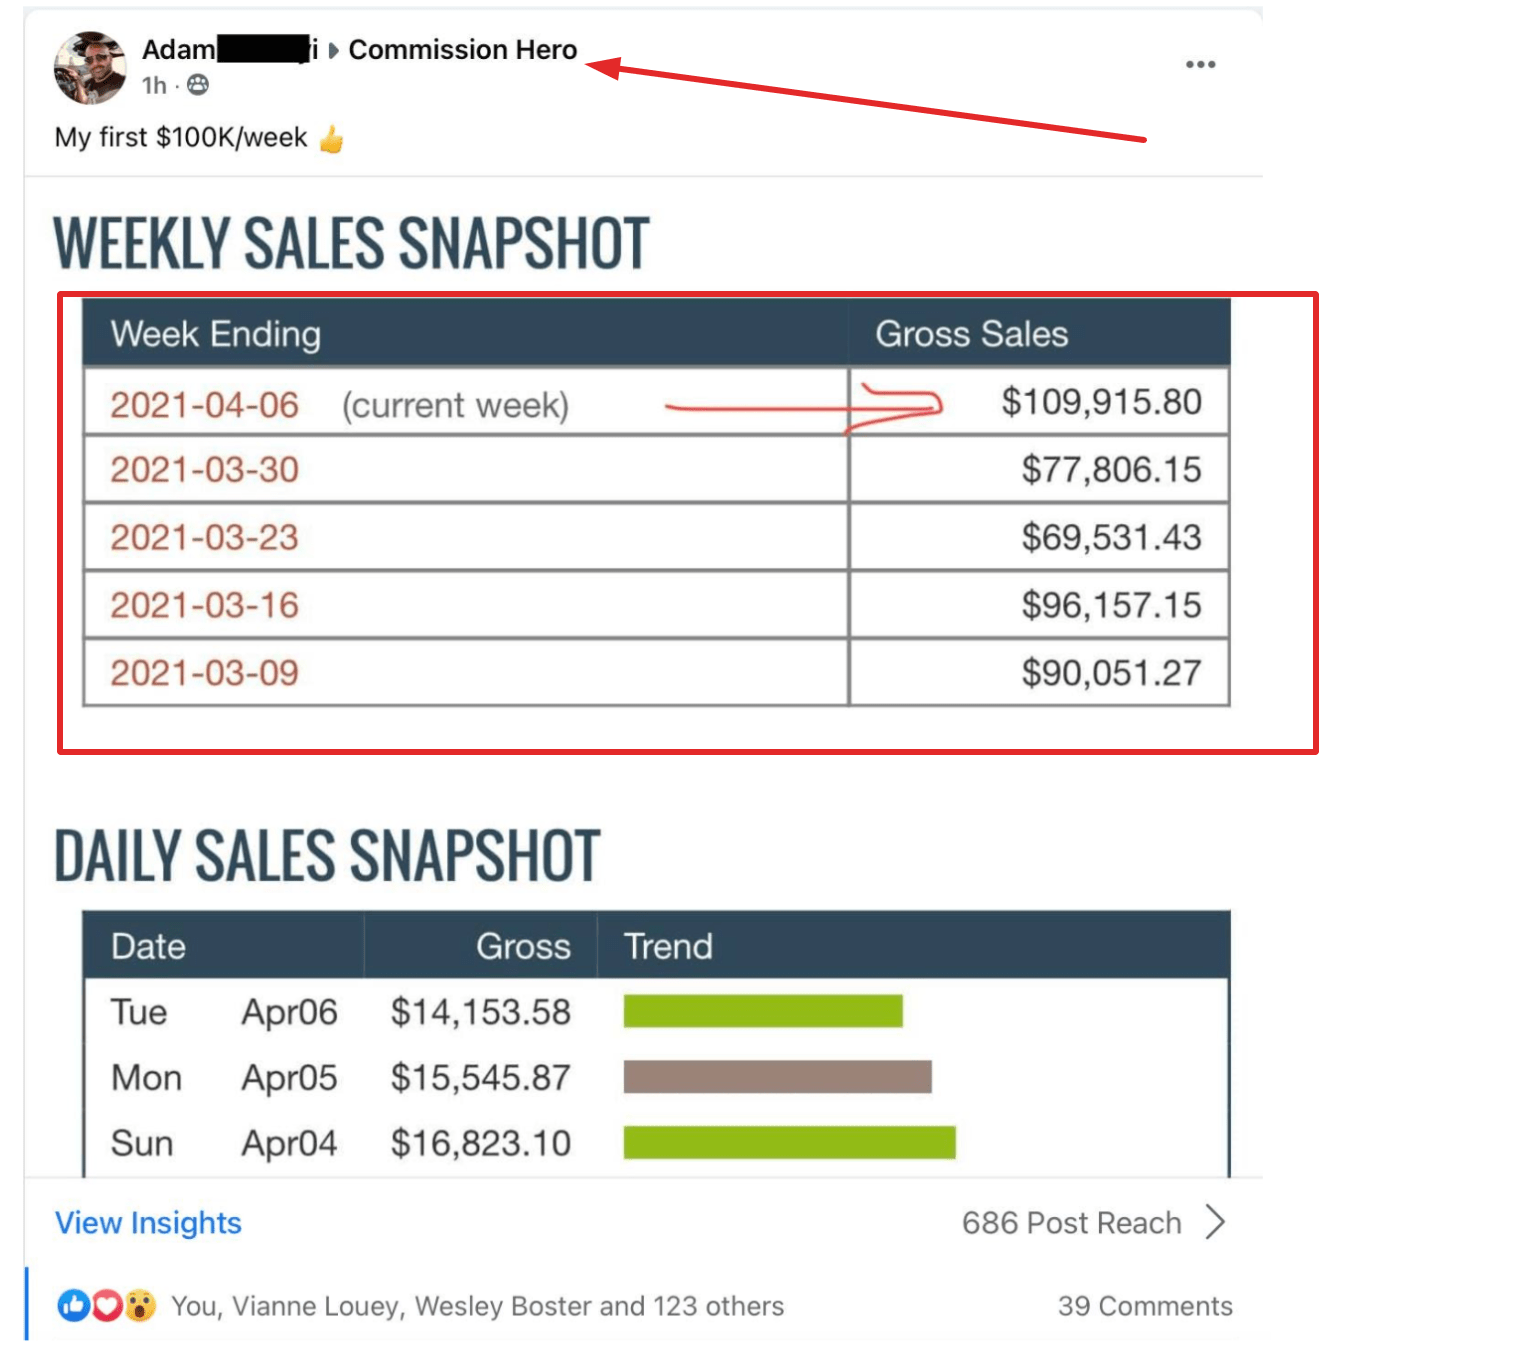Open the 39 Comments list
Viewport: 1514px width, 1372px height.
pos(1145,1306)
